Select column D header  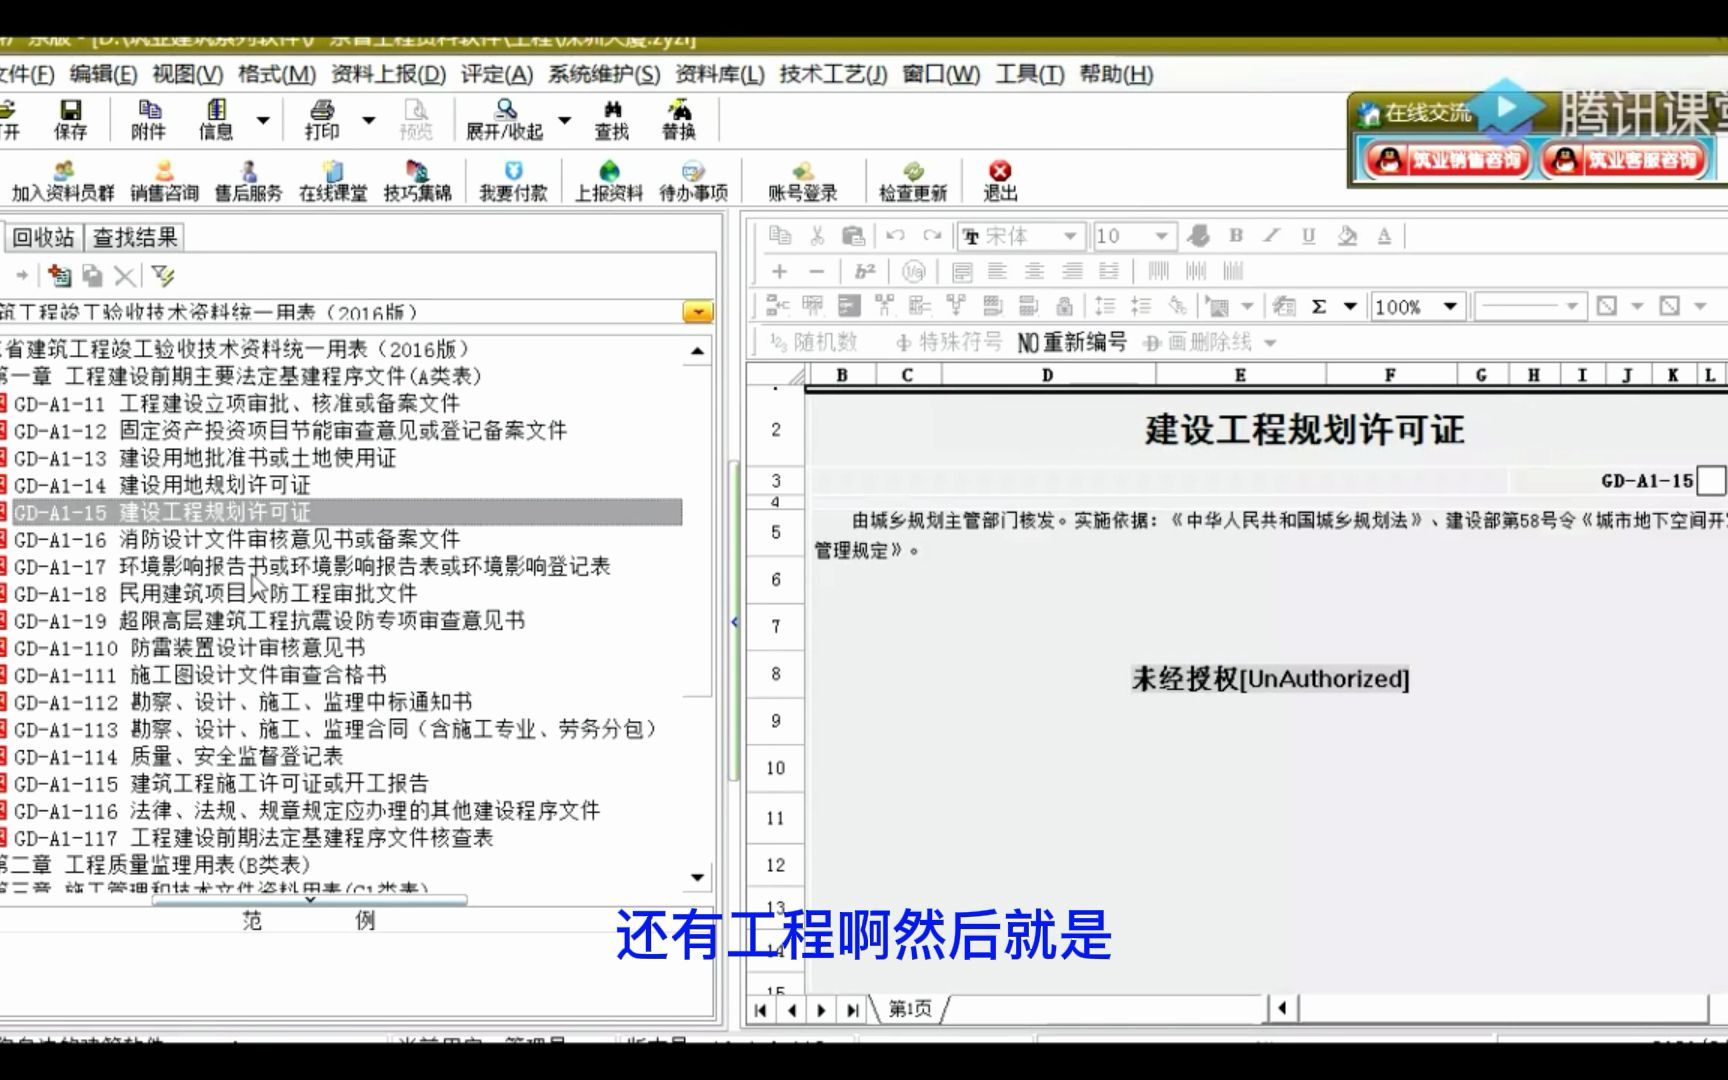pos(1047,375)
